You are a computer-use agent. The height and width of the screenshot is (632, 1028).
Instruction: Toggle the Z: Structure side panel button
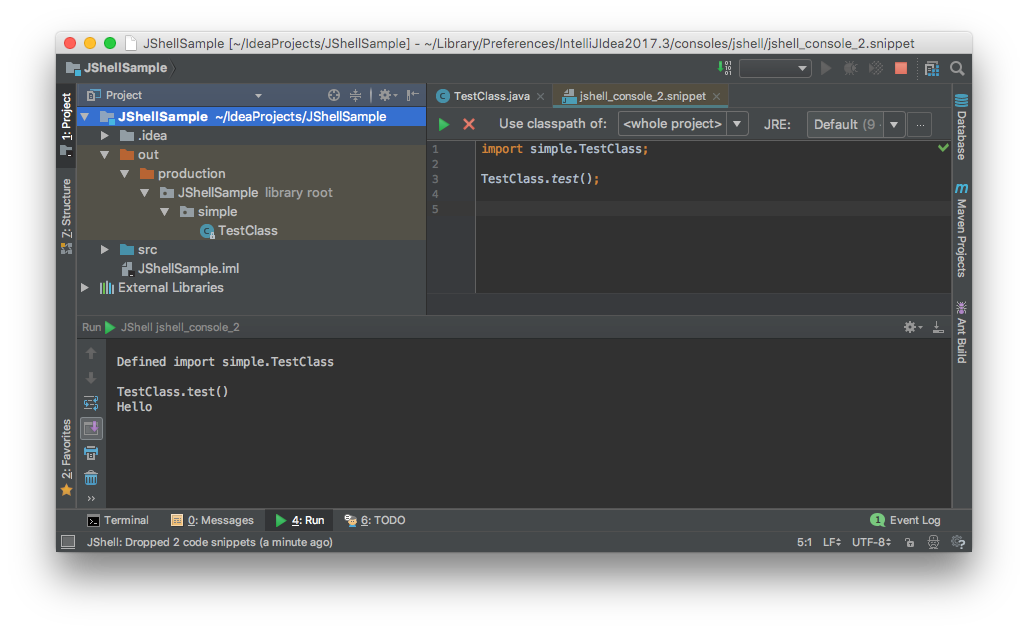coord(66,216)
